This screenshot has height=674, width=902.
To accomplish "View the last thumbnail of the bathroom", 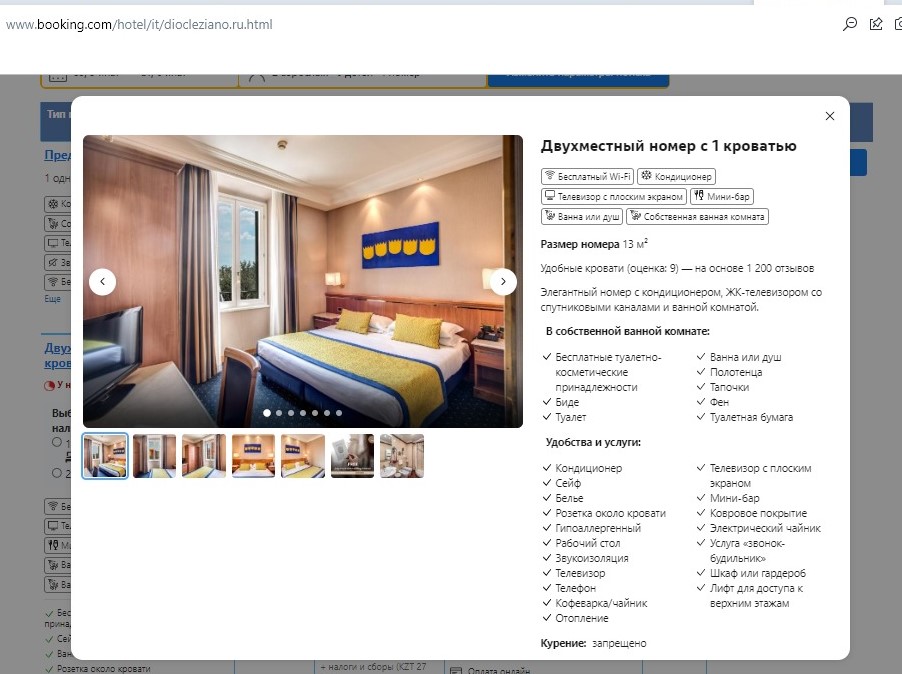I will click(x=402, y=456).
